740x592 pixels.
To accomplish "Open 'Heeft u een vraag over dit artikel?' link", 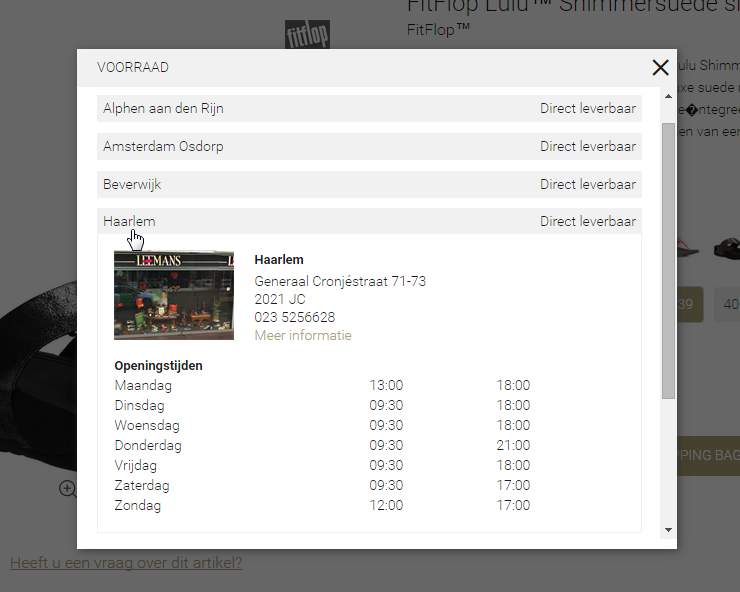I will pyautogui.click(x=126, y=563).
